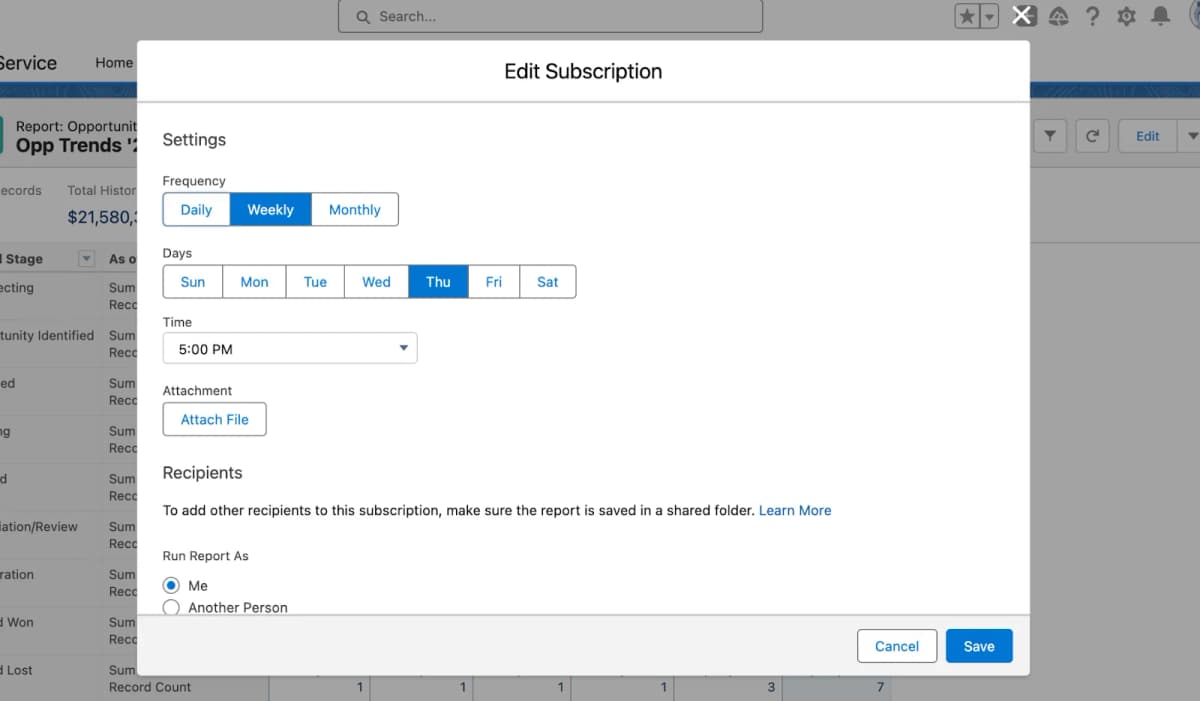The image size is (1200, 701).
Task: Open the favorites list dropdown arrow
Action: coord(989,17)
